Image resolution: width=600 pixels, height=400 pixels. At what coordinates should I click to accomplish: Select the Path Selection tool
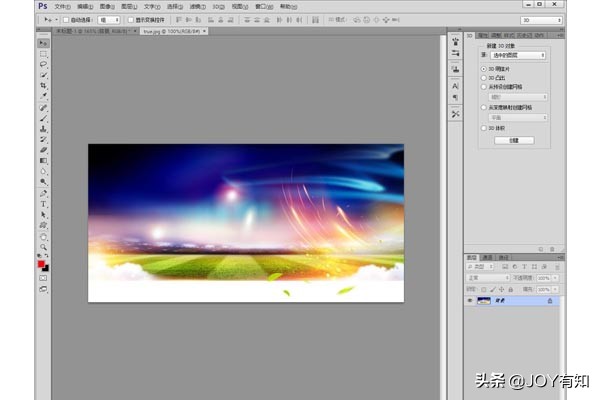point(43,215)
